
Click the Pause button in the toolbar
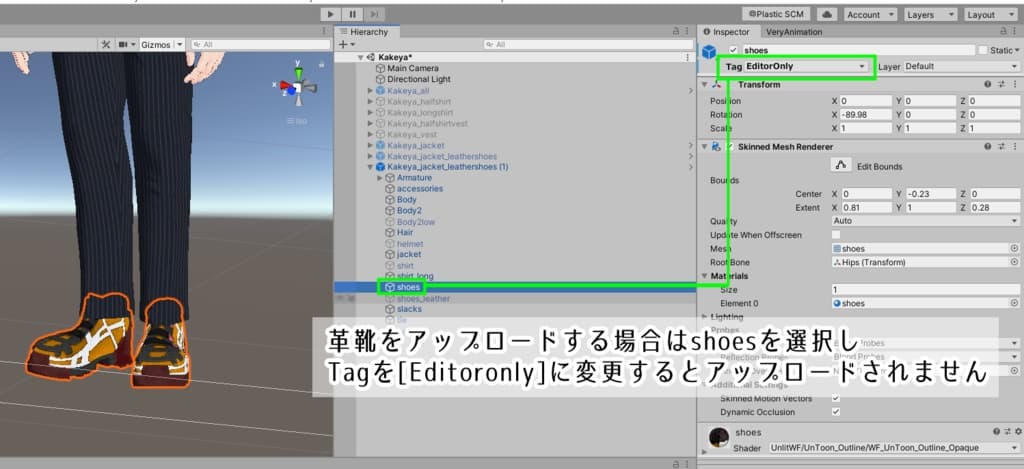353,14
